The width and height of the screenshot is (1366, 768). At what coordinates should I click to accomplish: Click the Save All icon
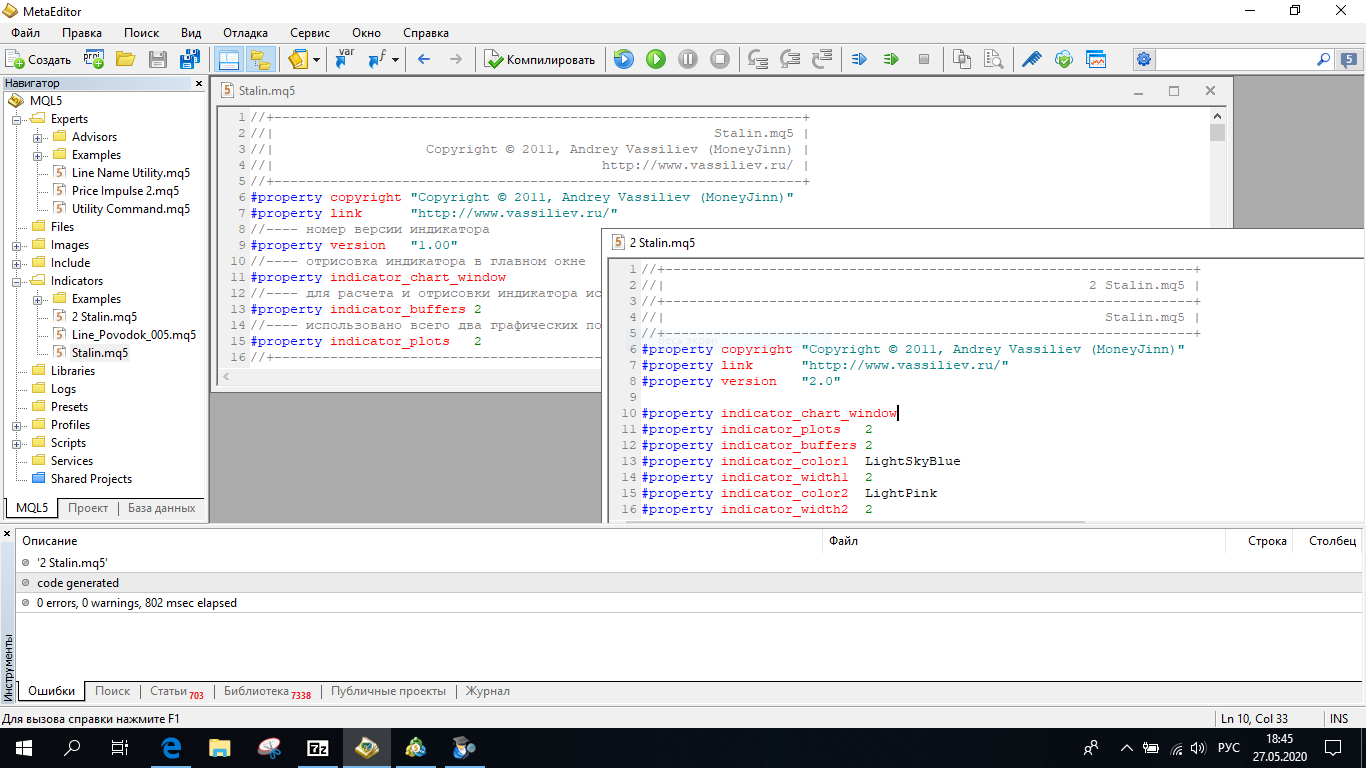190,59
